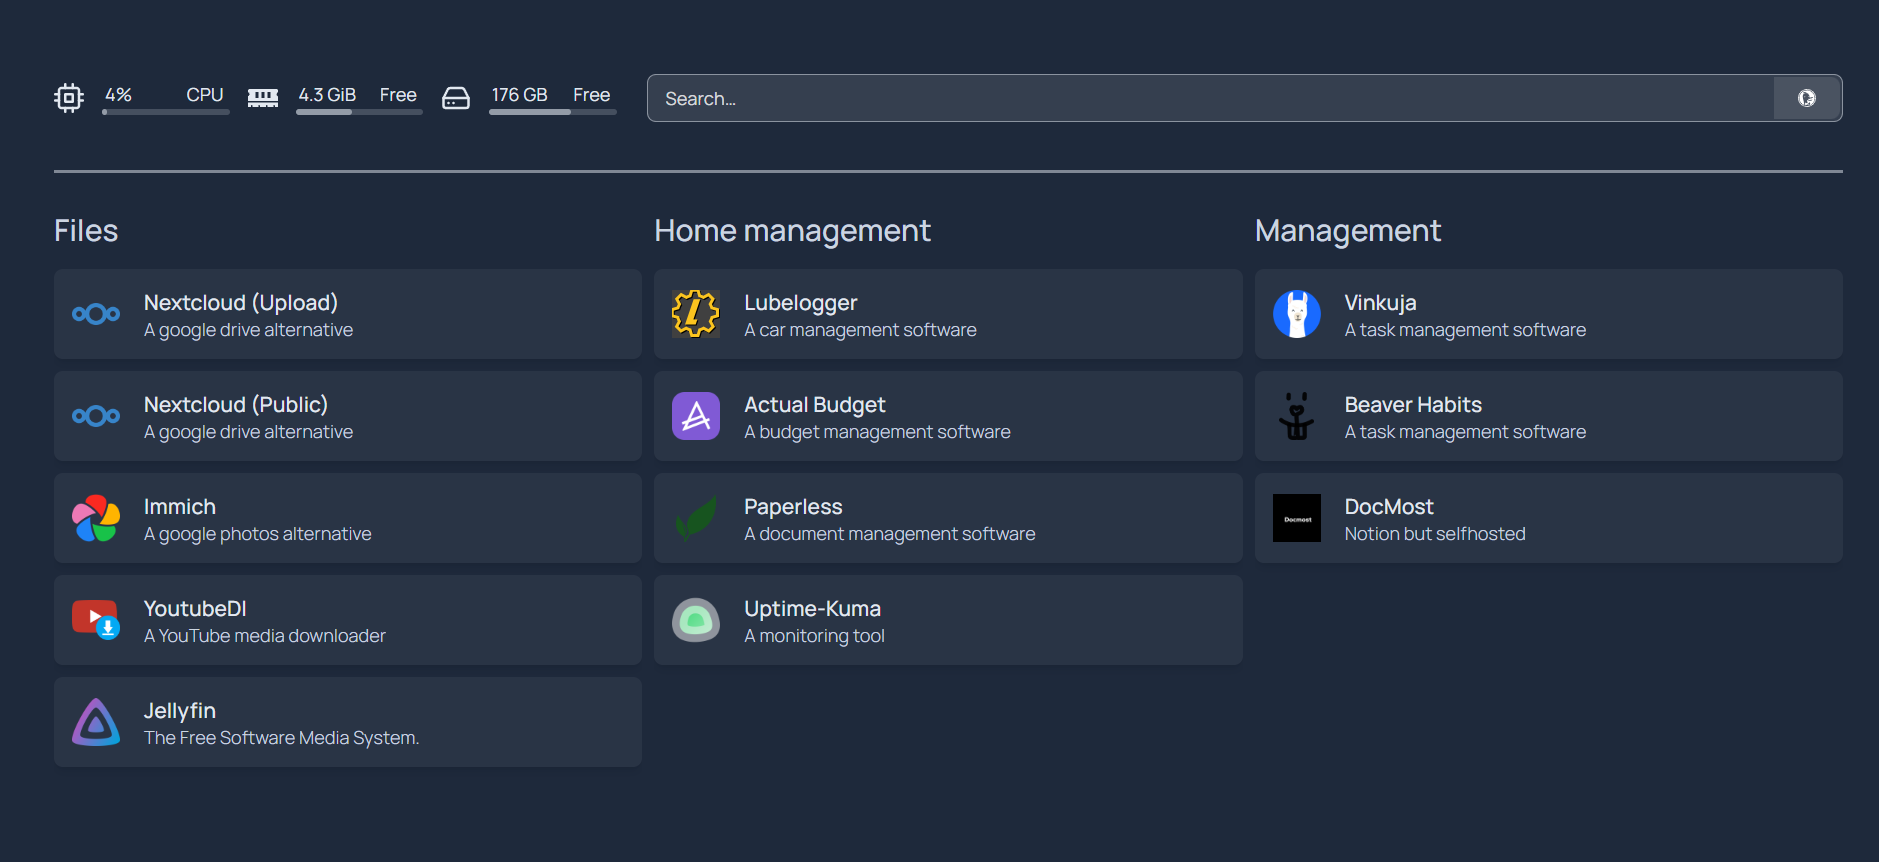This screenshot has height=862, width=1879.
Task: Click 'A google photos alternative' description
Action: click(x=258, y=534)
